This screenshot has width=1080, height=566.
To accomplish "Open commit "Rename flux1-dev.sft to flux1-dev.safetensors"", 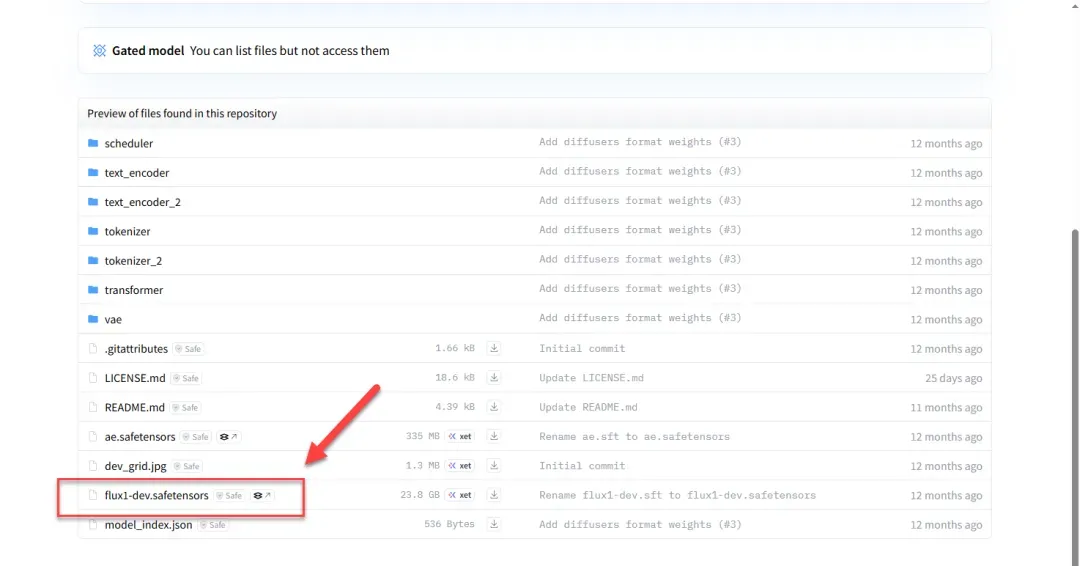I will 677,495.
